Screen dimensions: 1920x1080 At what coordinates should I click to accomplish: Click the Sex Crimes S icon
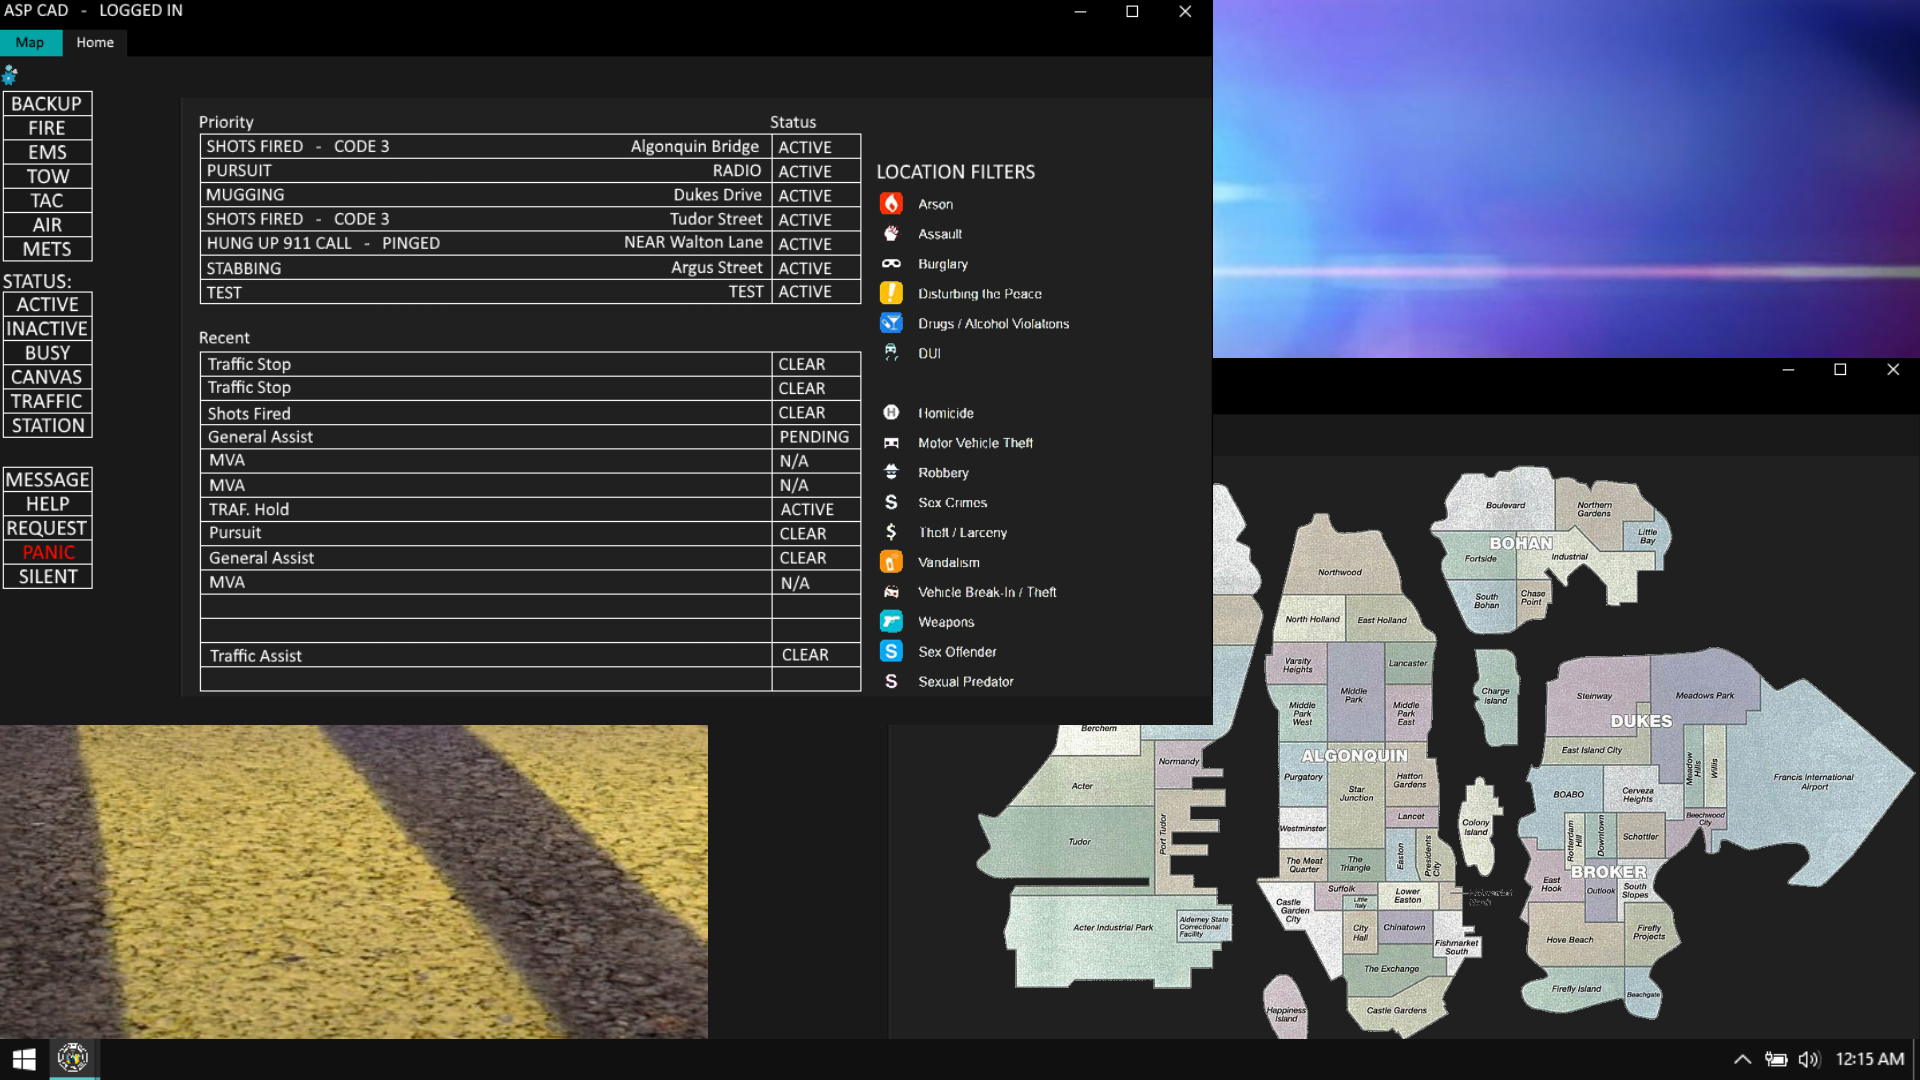pos(891,502)
